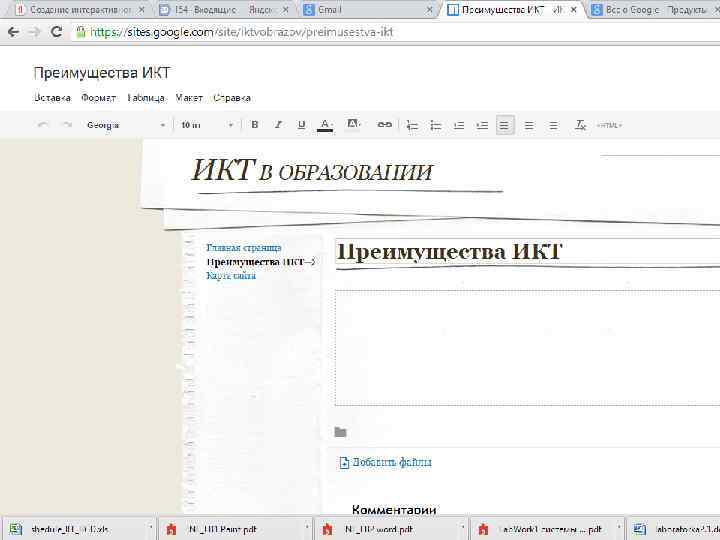This screenshot has height=540, width=720.
Task: Click the Главная страница sidebar link
Action: pyautogui.click(x=243, y=247)
